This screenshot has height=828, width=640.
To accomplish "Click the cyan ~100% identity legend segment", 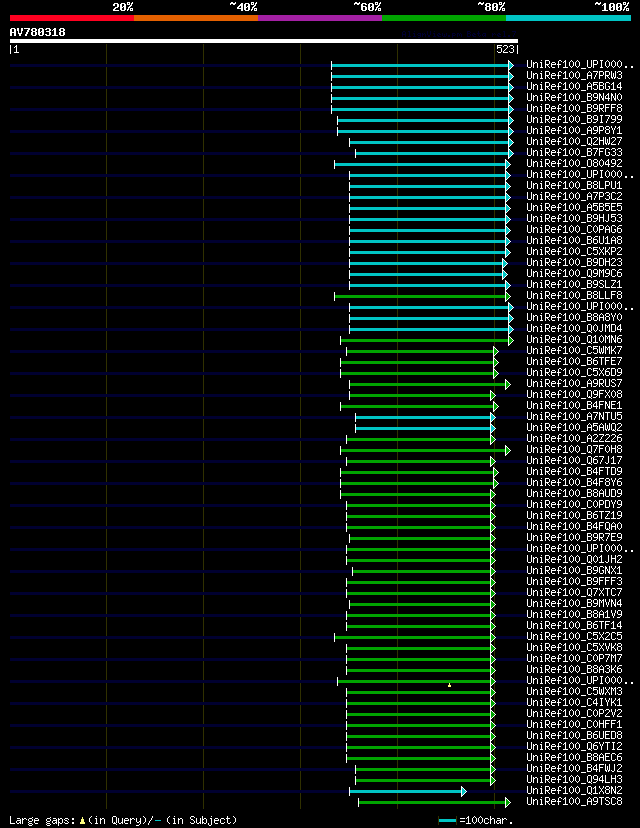I will 568,18.
